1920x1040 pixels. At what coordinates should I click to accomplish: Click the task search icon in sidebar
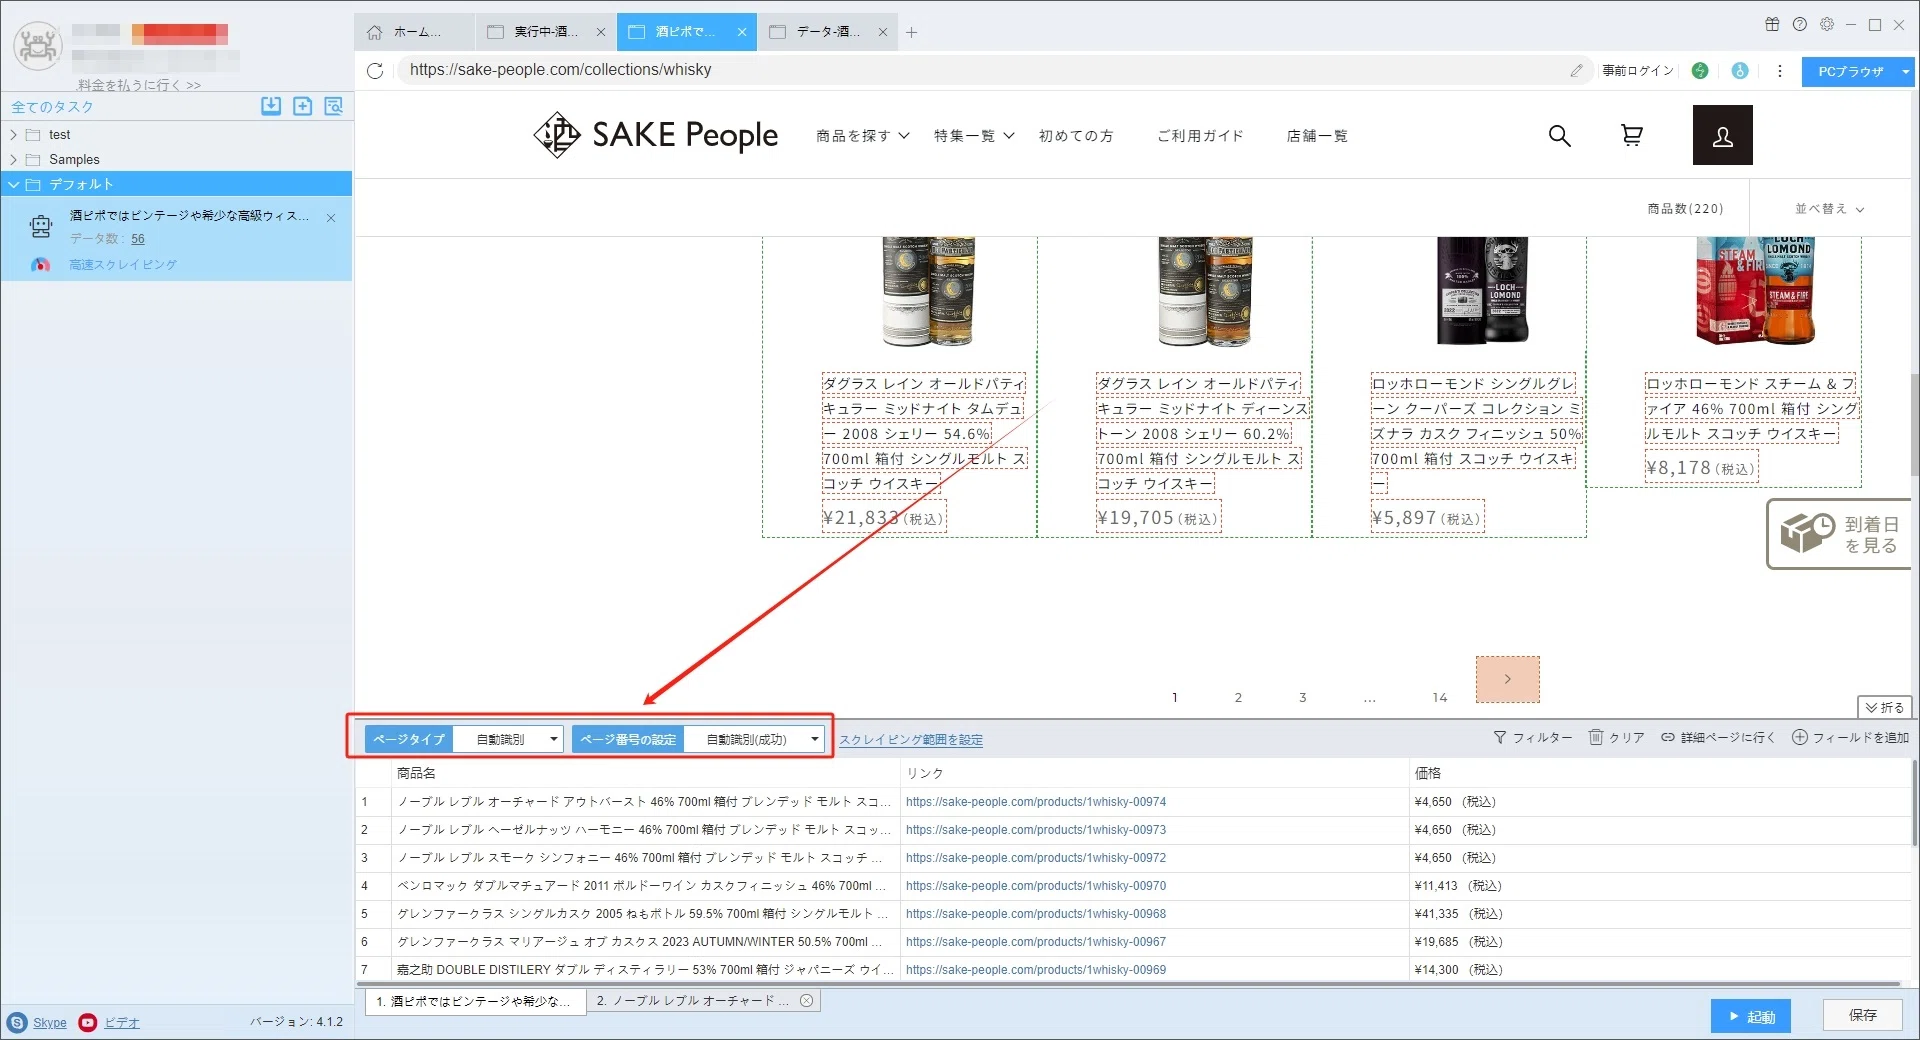click(x=334, y=106)
